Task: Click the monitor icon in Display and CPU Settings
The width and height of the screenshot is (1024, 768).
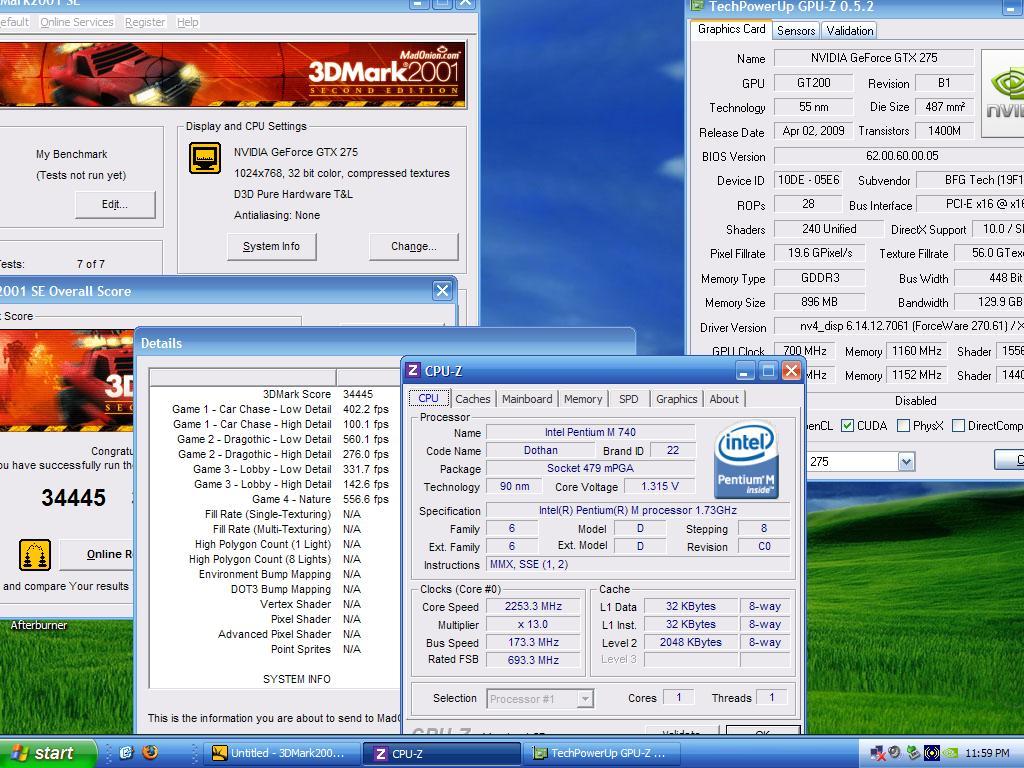Action: click(x=205, y=157)
